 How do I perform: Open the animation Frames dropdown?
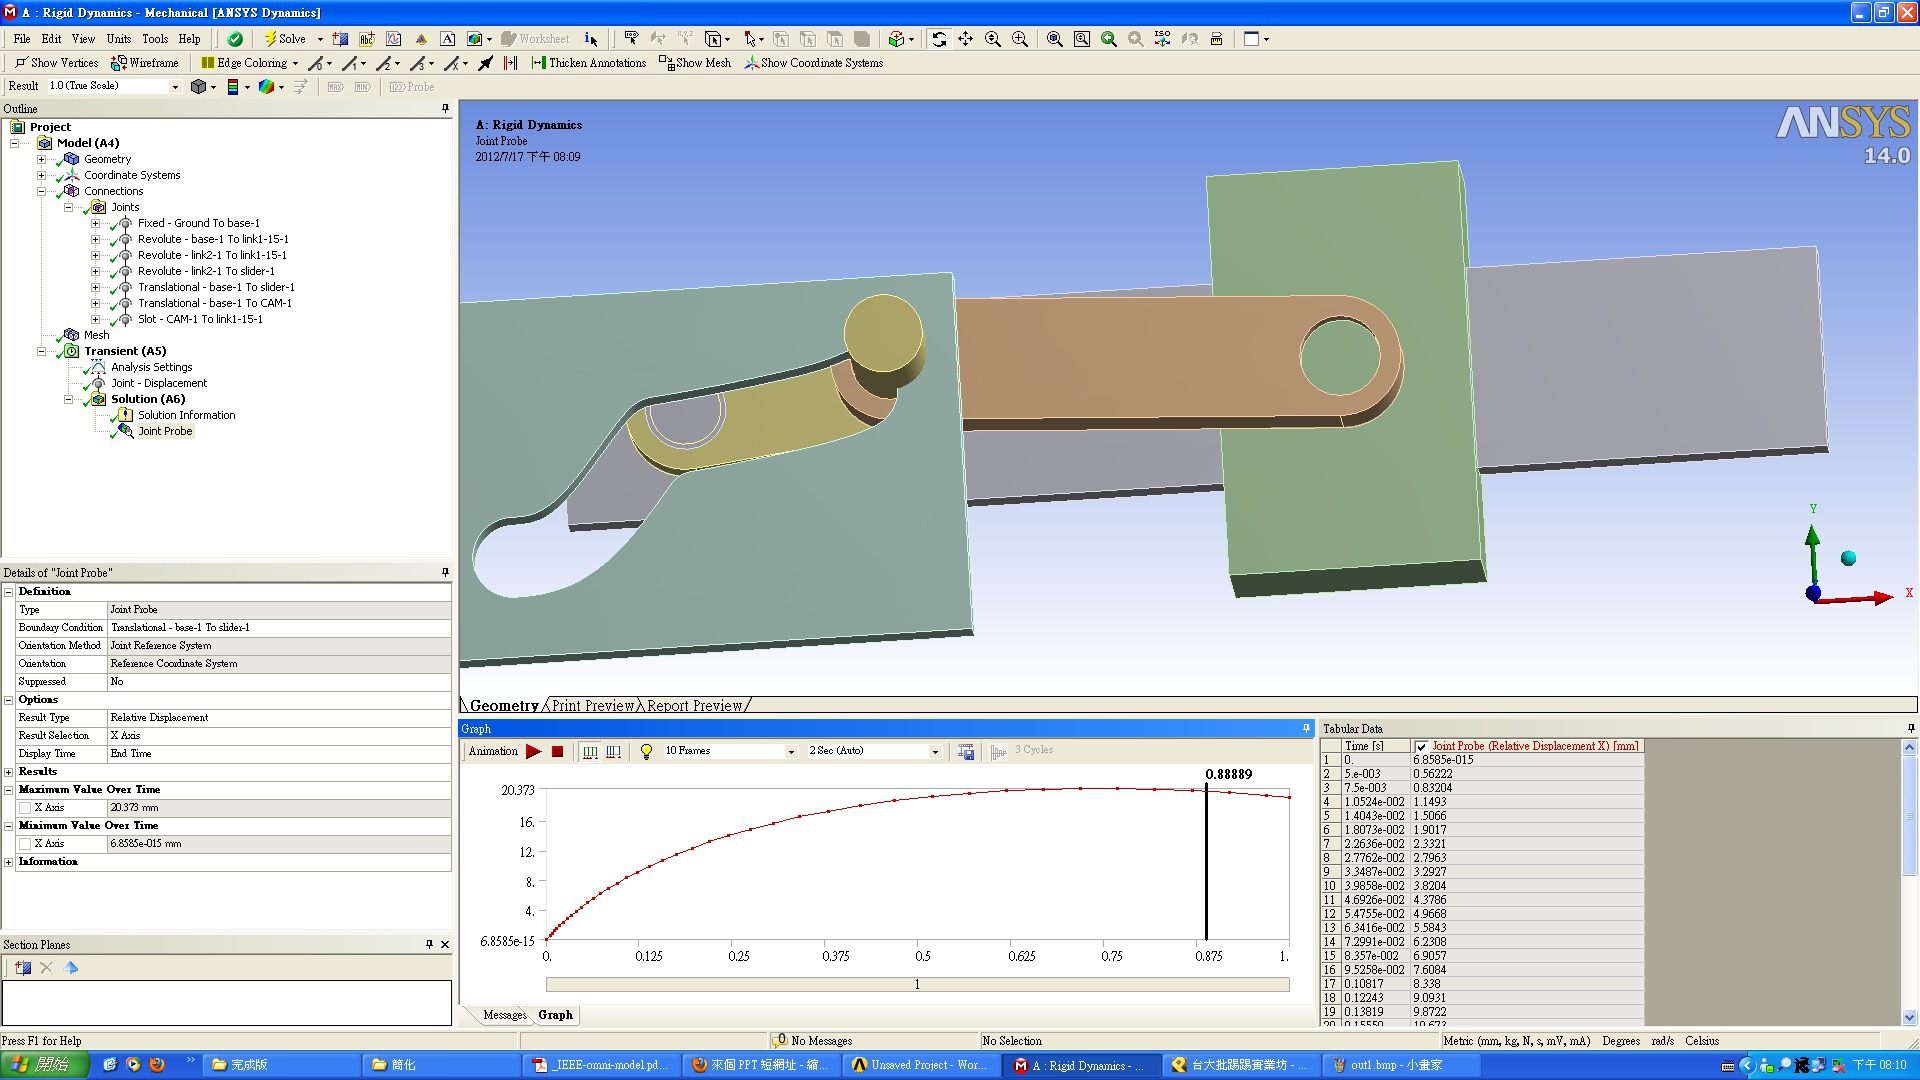coord(791,752)
